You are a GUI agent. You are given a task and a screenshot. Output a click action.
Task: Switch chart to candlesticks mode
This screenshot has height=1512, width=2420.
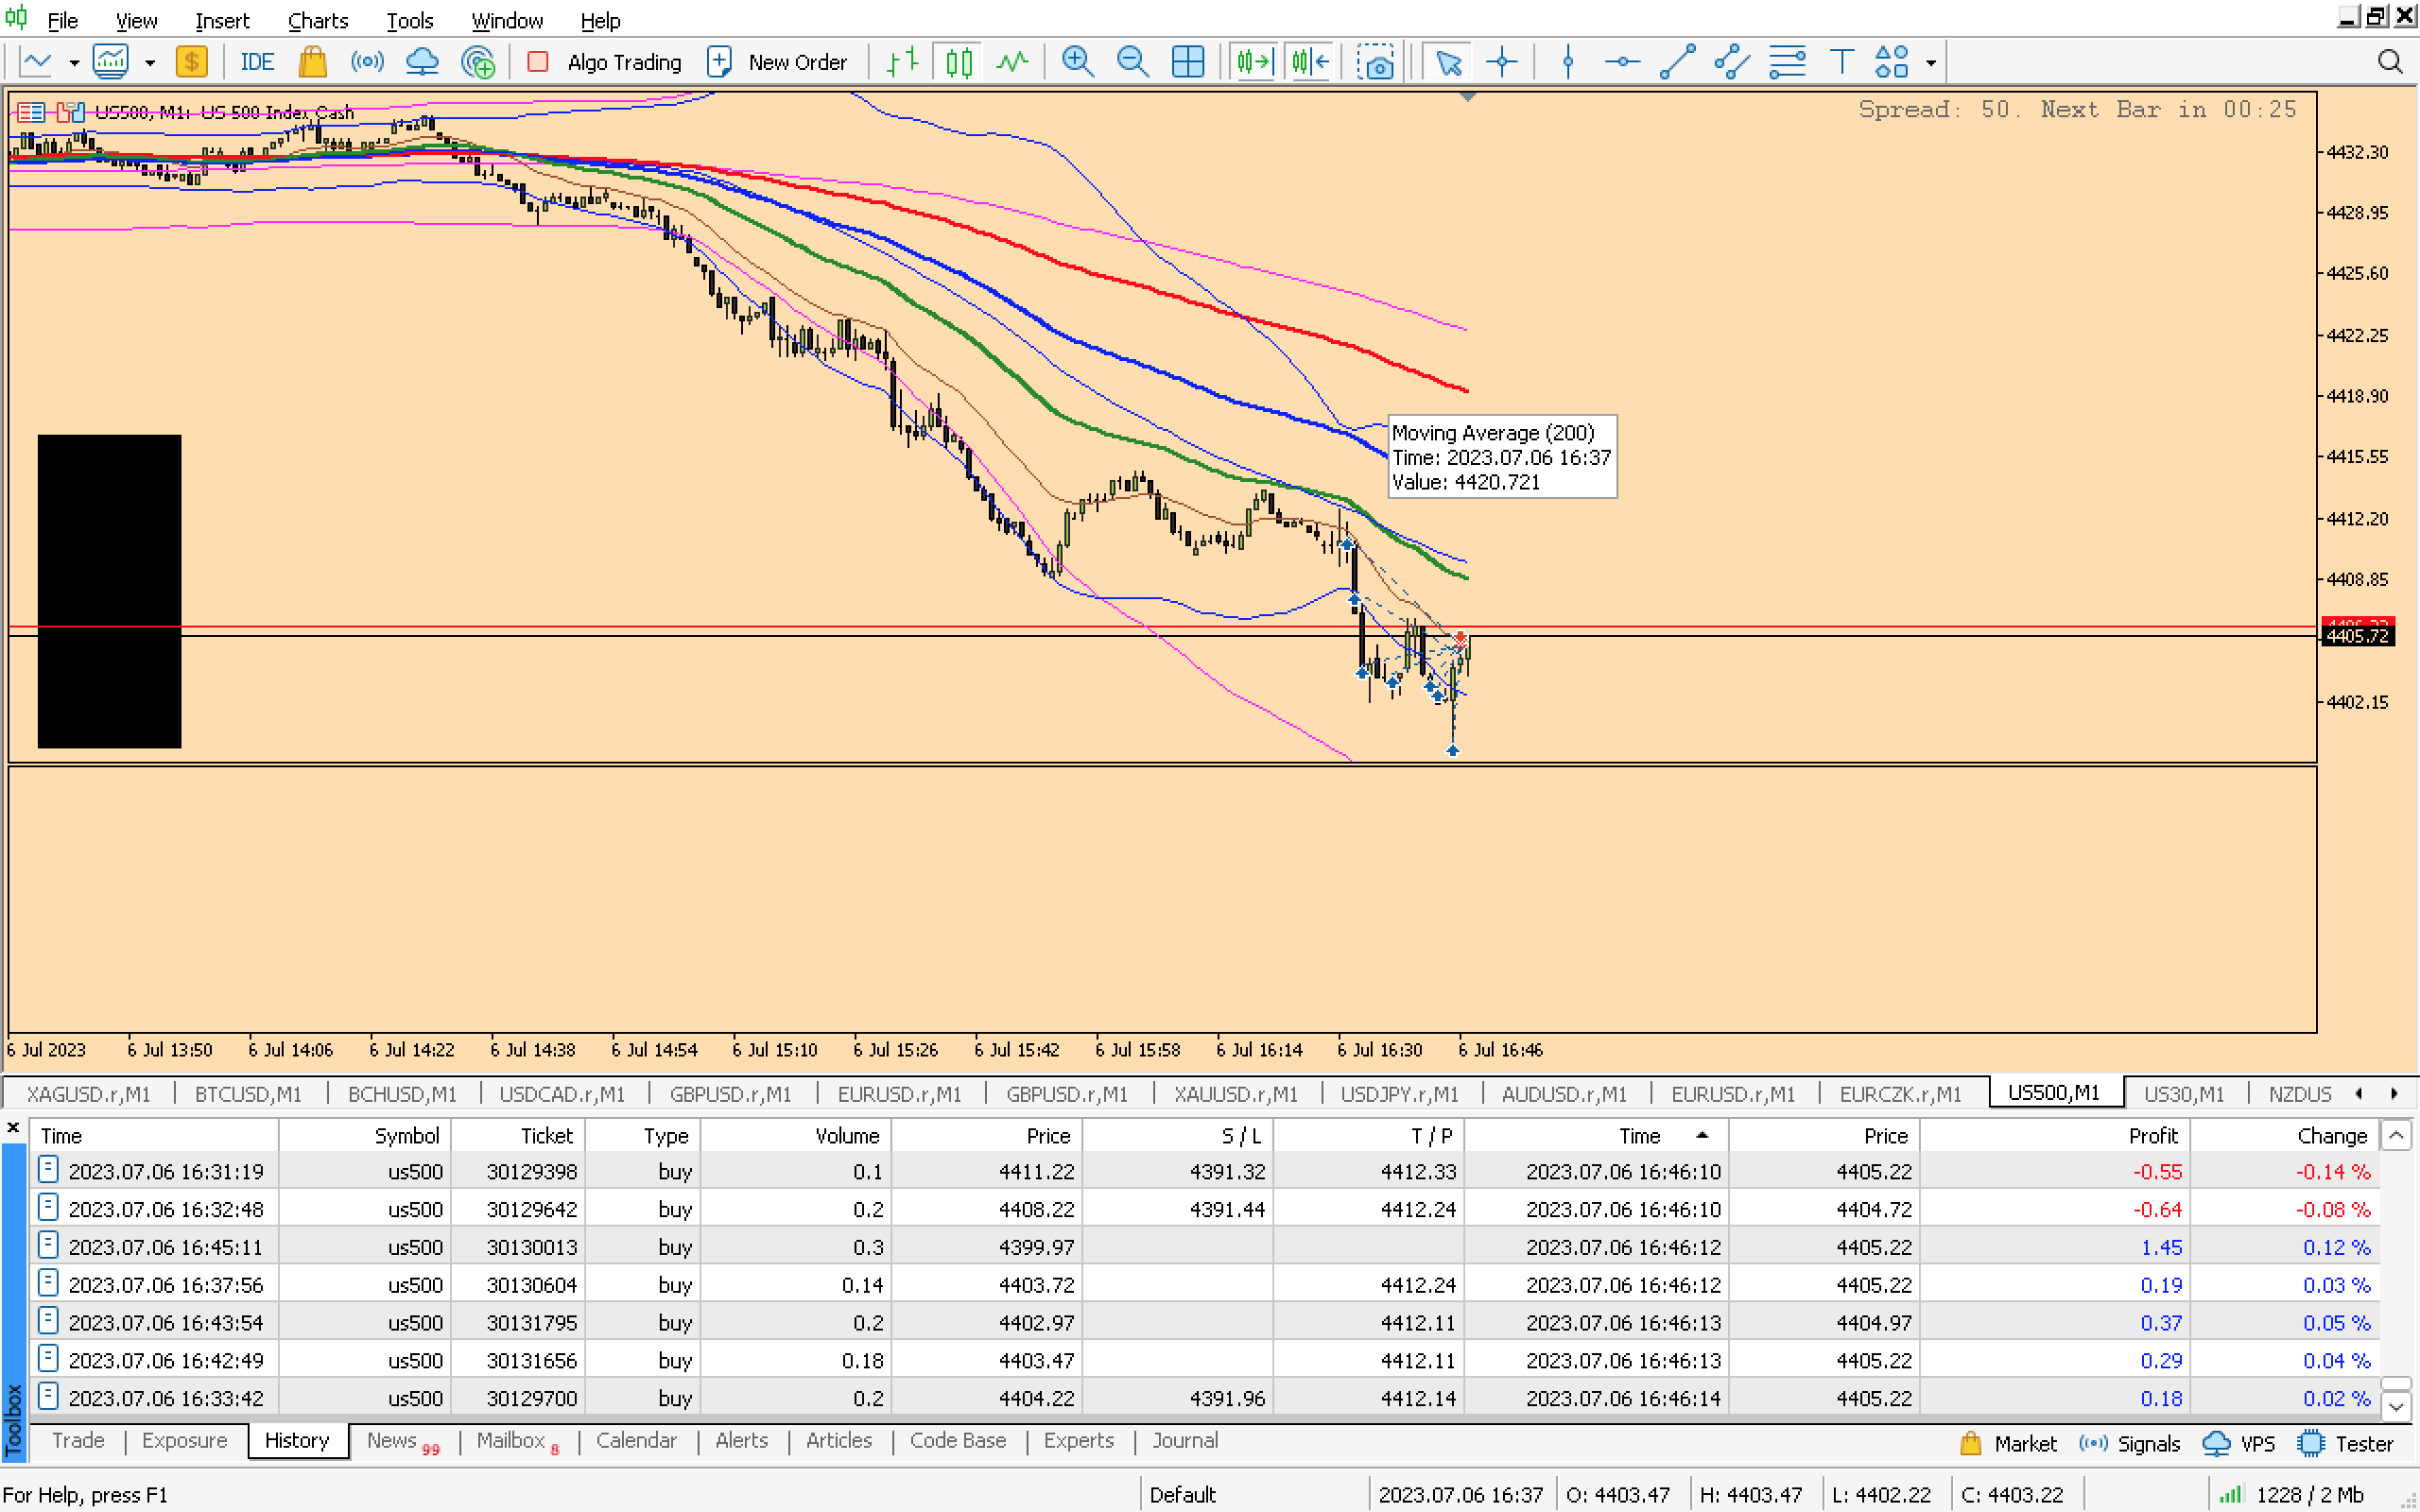(958, 62)
